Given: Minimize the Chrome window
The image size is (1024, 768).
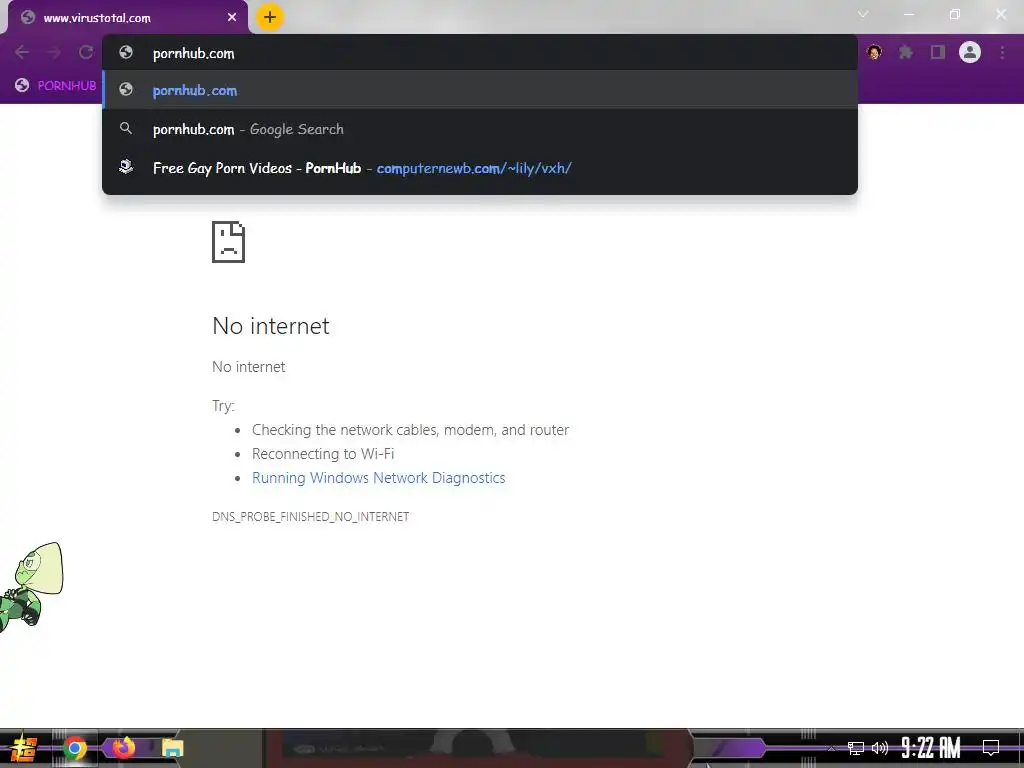Looking at the screenshot, I should pyautogui.click(x=908, y=14).
